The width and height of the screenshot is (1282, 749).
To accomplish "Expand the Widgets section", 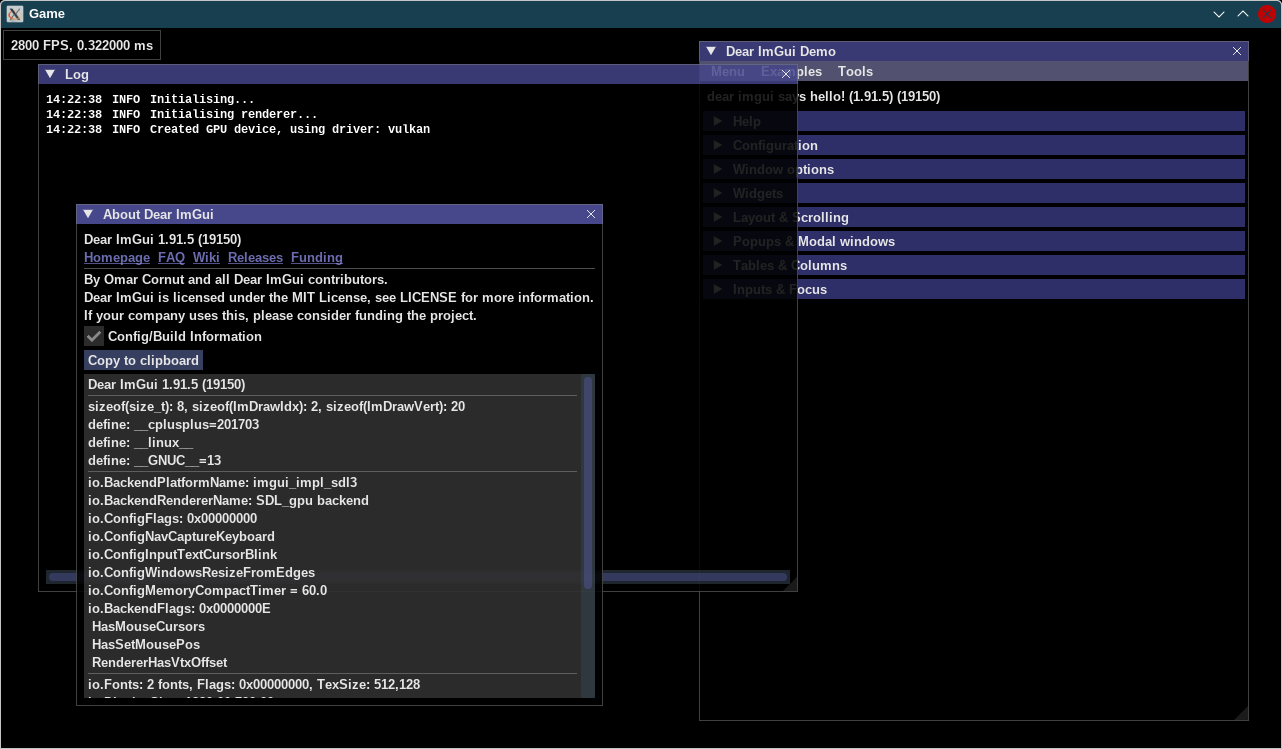I will point(974,193).
